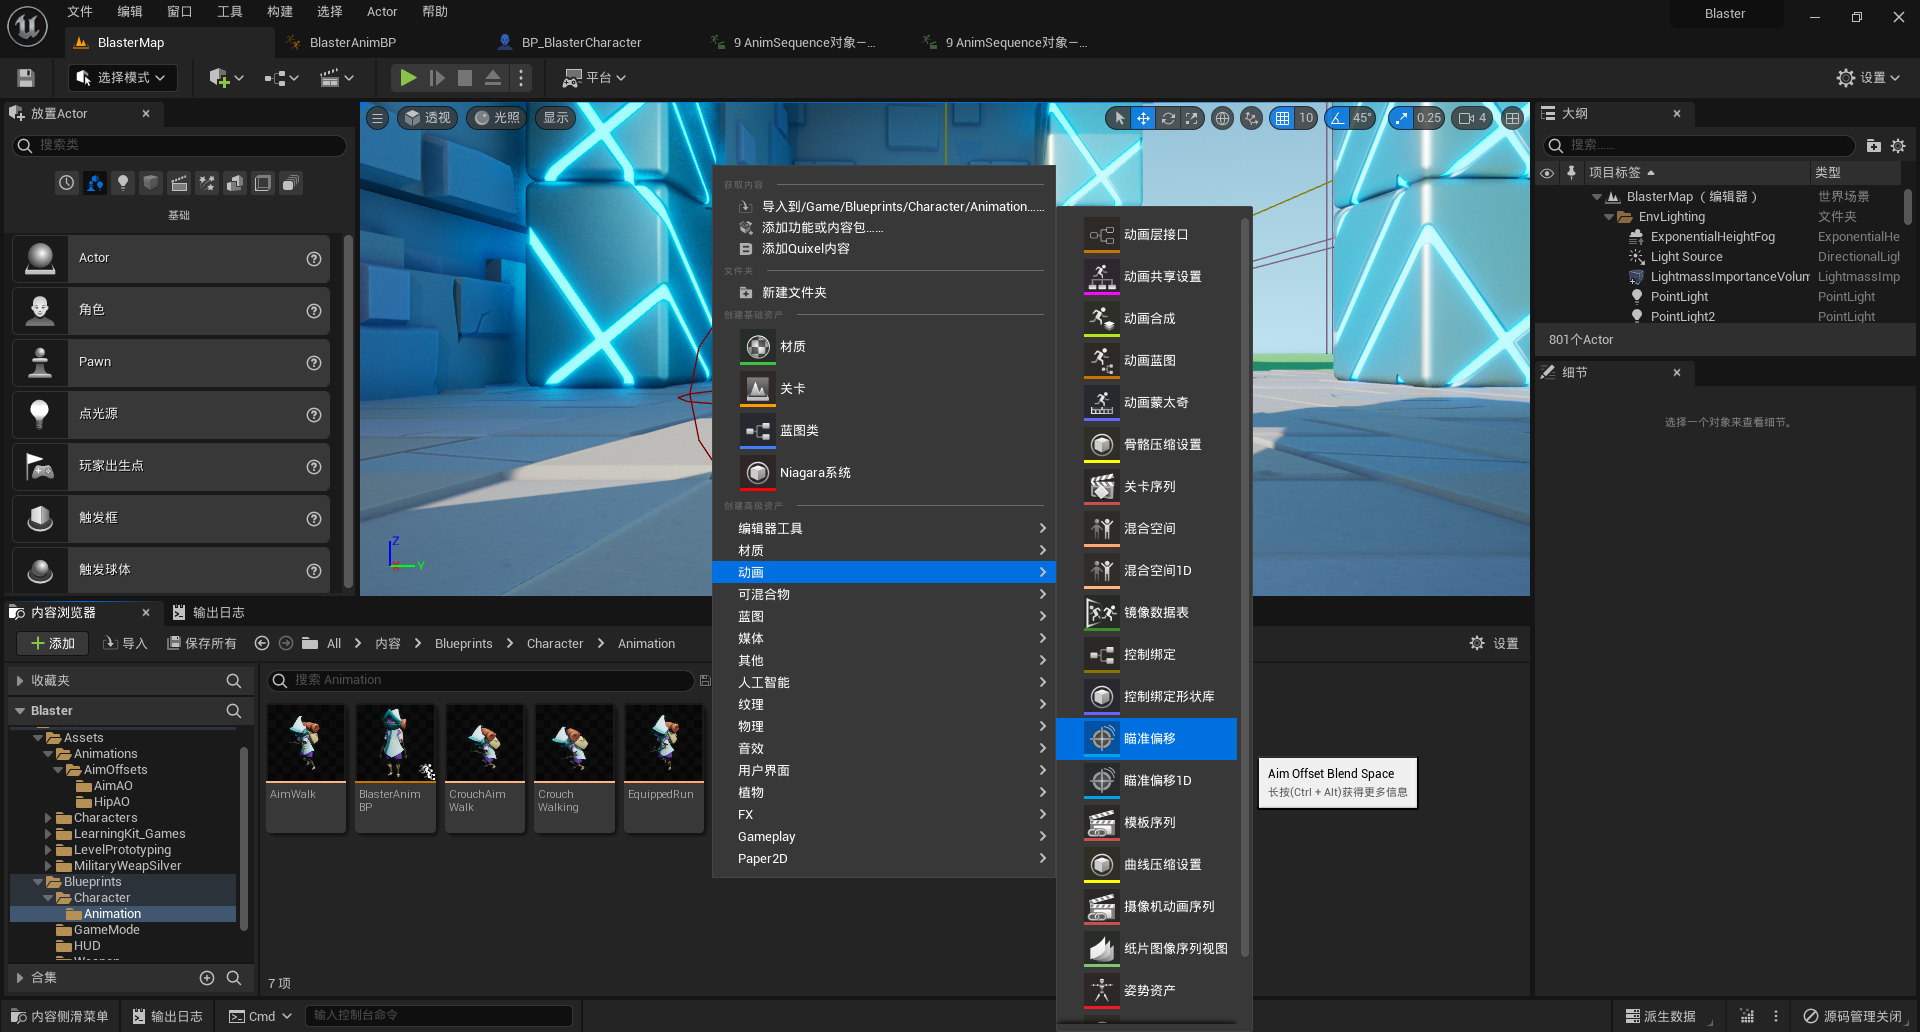Click the AimWalk asset thumbnail
The height and width of the screenshot is (1032, 1920).
pyautogui.click(x=306, y=742)
